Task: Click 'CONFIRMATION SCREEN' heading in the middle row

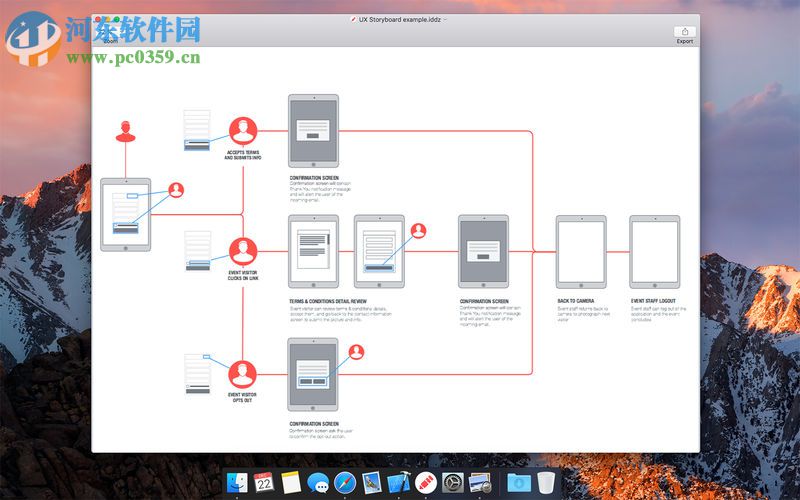Action: tap(484, 302)
